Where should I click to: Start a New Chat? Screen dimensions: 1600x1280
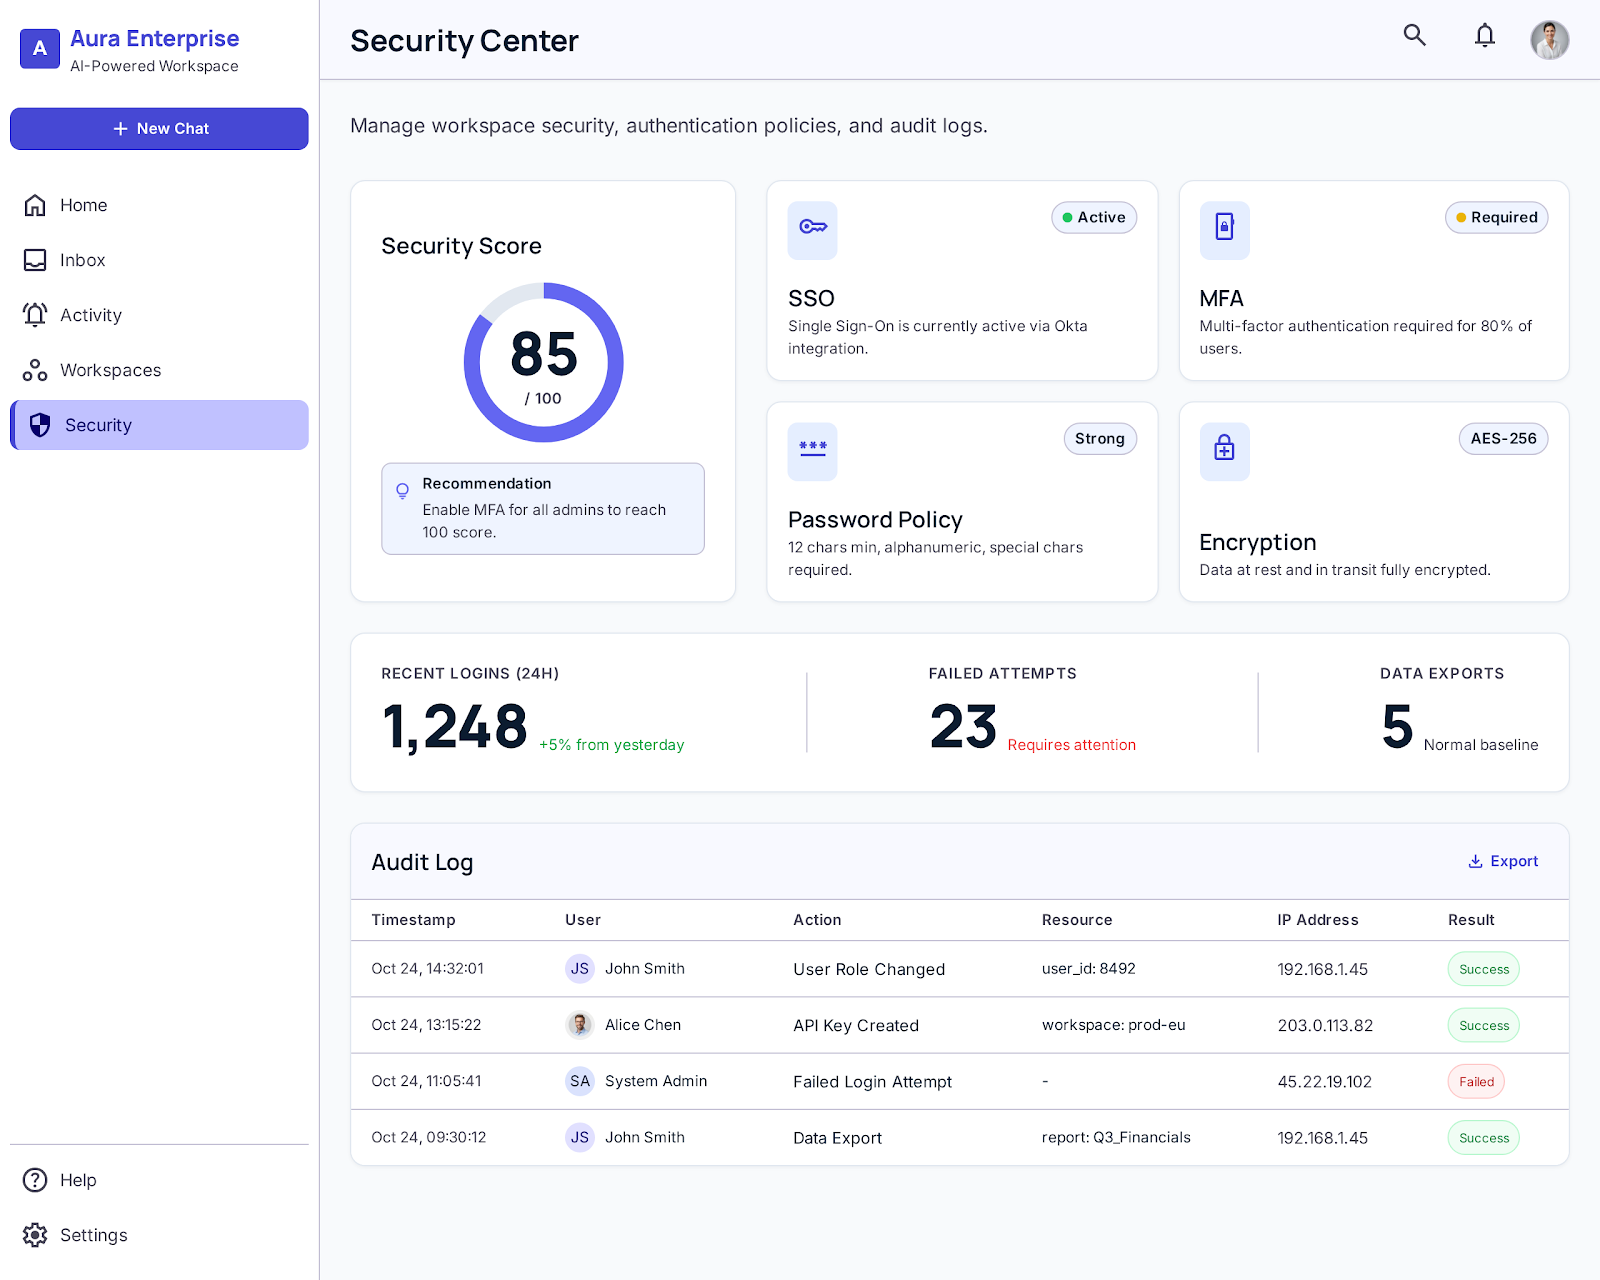pyautogui.click(x=159, y=129)
